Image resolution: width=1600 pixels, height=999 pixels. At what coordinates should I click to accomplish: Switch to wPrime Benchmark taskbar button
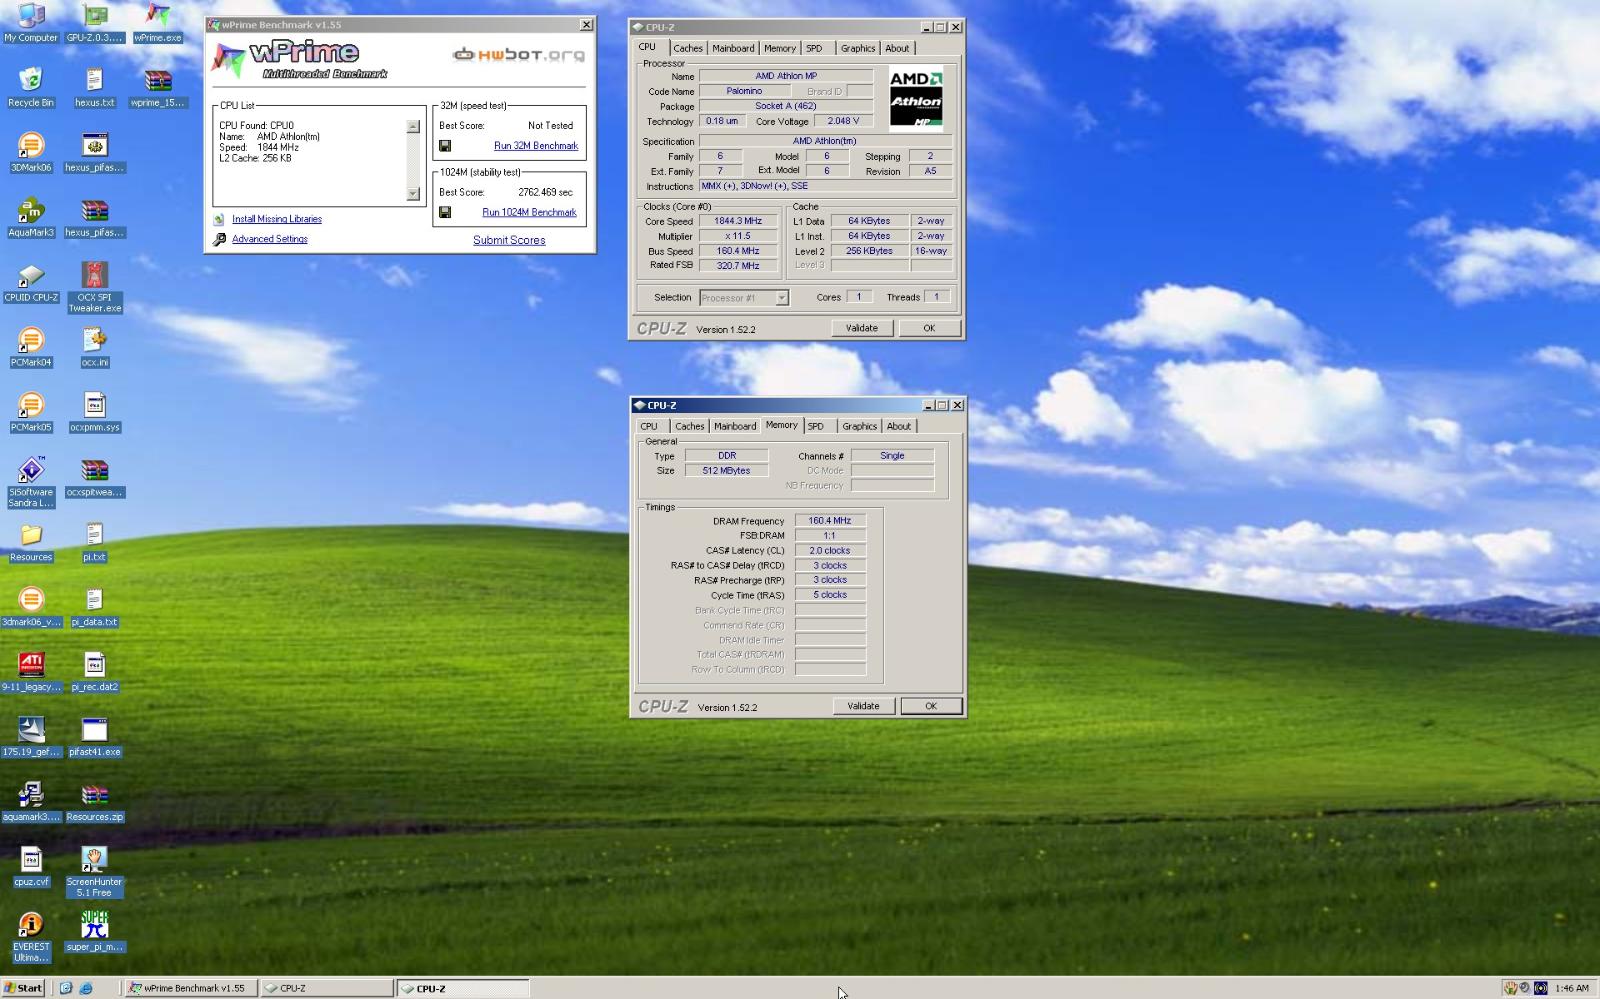click(x=192, y=988)
